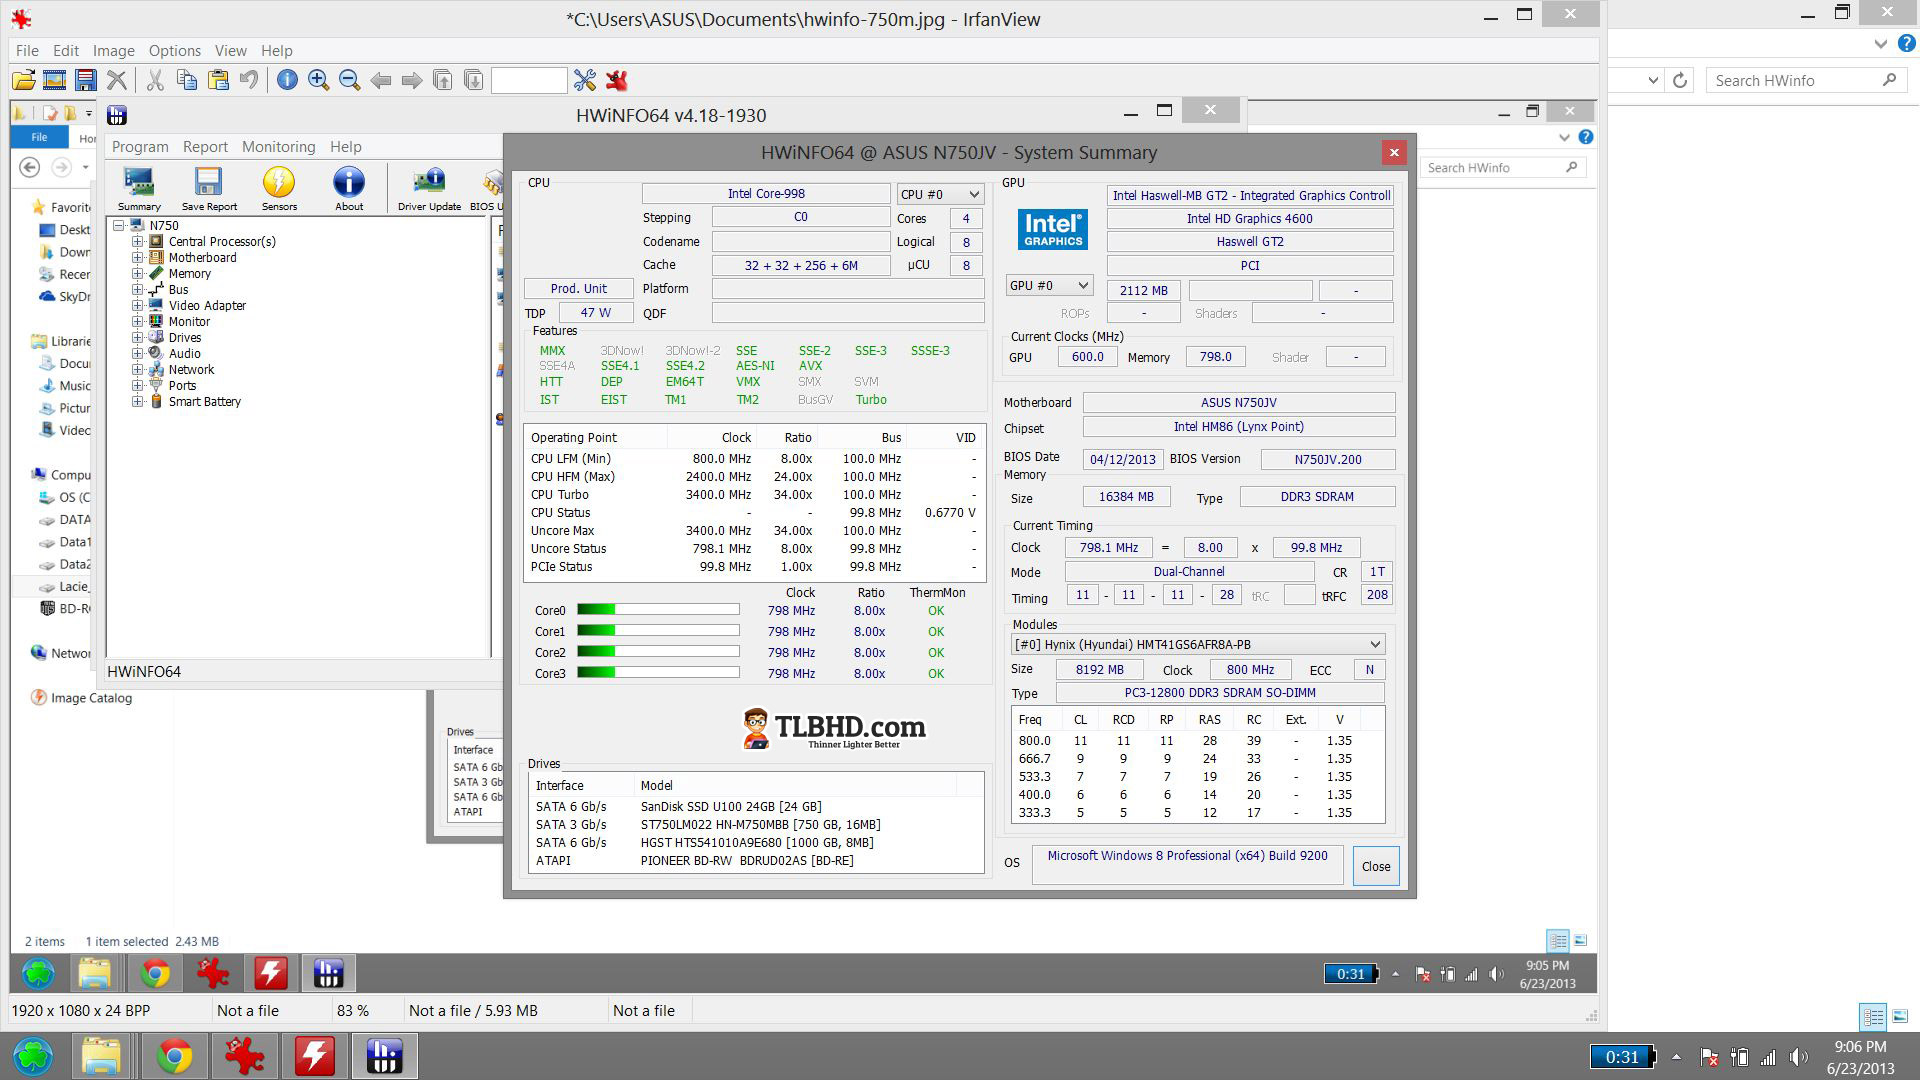The width and height of the screenshot is (1920, 1080).
Task: Click the HWiNFO Save Report icon
Action: 209,188
